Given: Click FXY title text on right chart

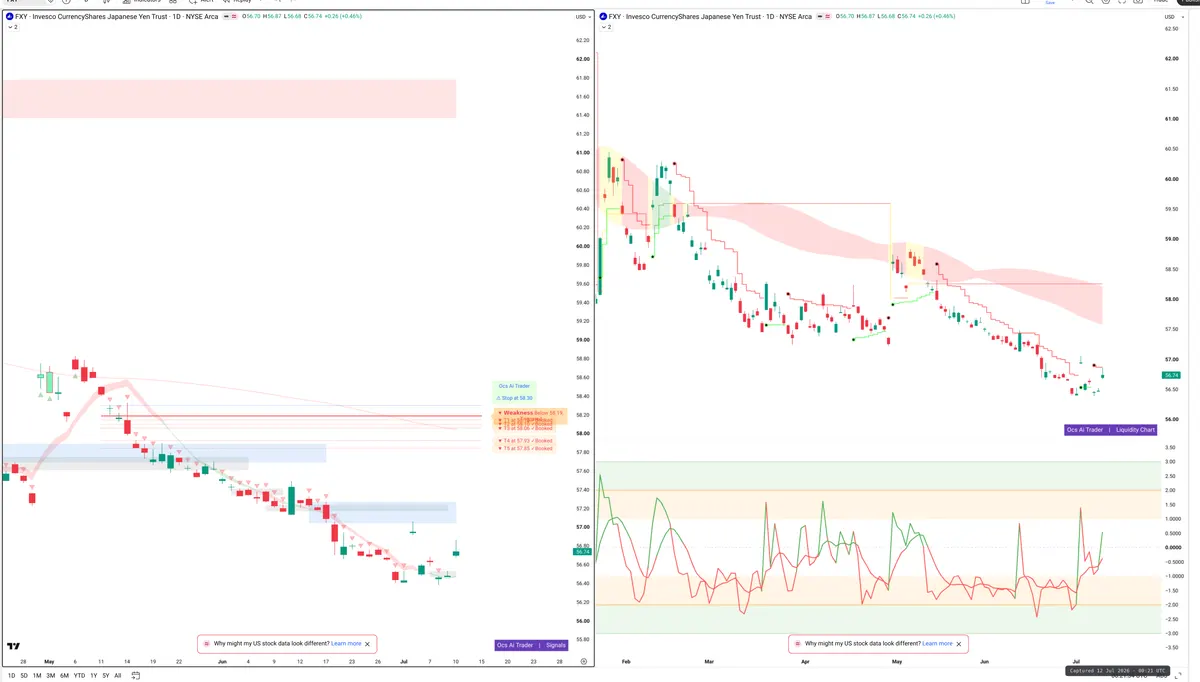Looking at the screenshot, I should [711, 17].
